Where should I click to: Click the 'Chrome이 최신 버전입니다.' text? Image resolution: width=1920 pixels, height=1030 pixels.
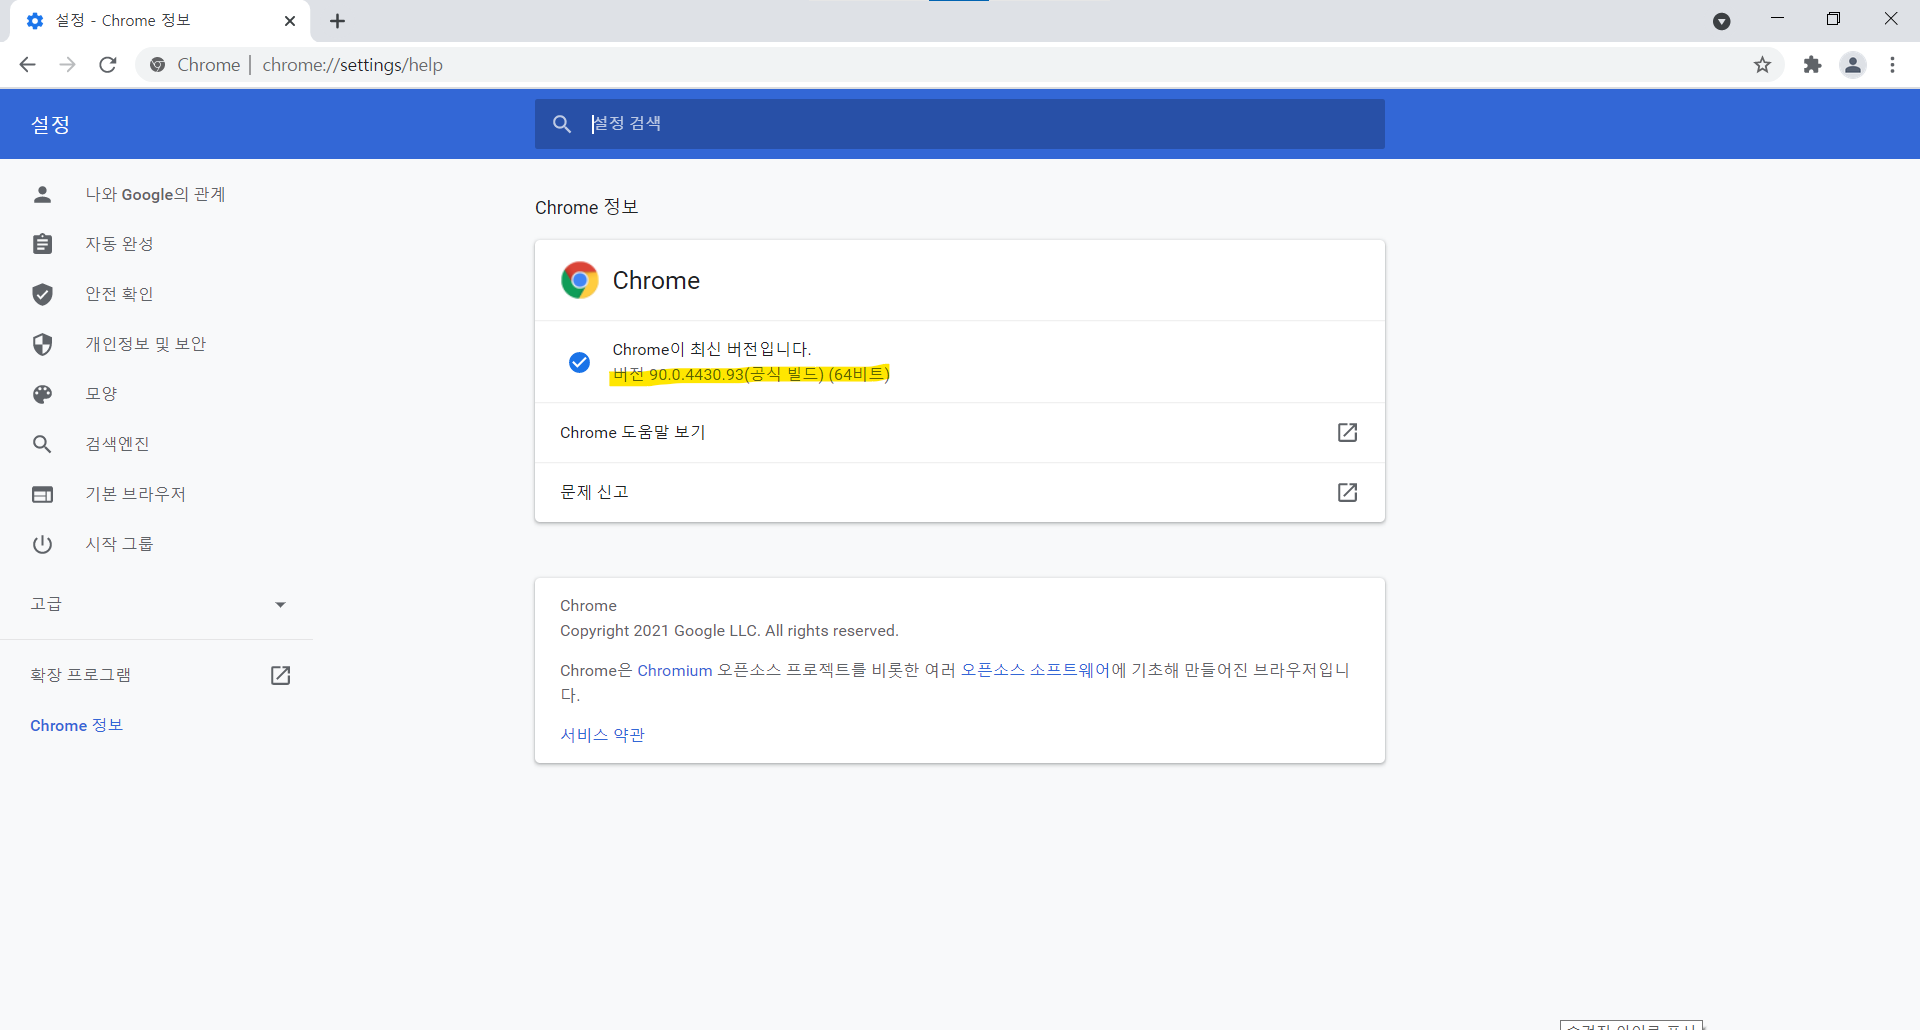[712, 349]
